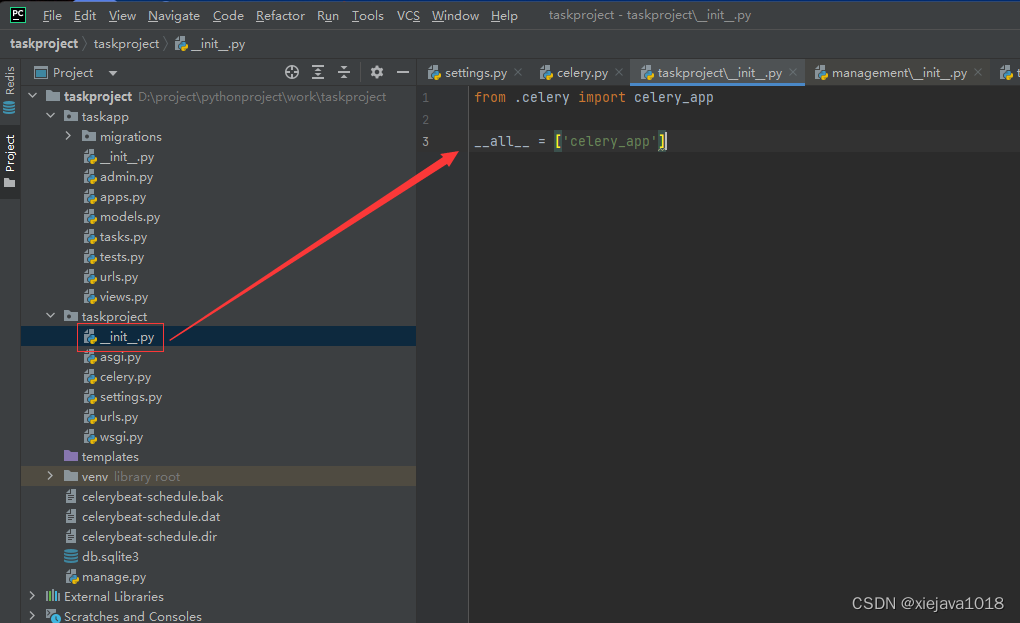
Task: Open Project panel settings gear
Action: pyautogui.click(x=377, y=72)
